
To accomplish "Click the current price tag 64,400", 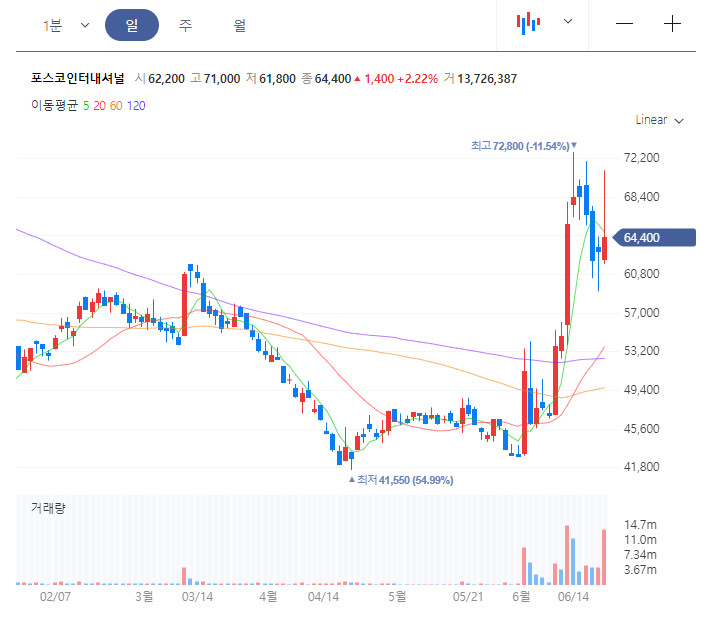I will [x=654, y=237].
